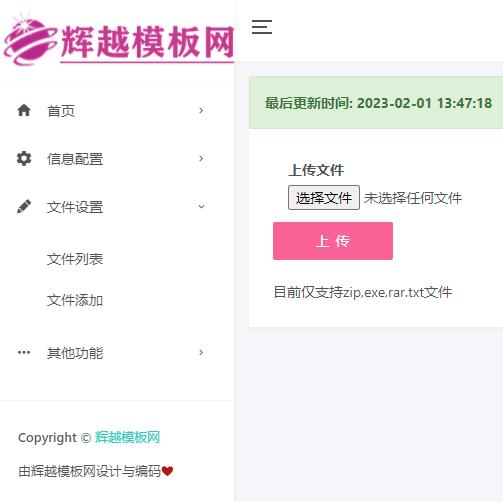Click the red heart icon in footer
The width and height of the screenshot is (503, 502).
click(x=167, y=471)
